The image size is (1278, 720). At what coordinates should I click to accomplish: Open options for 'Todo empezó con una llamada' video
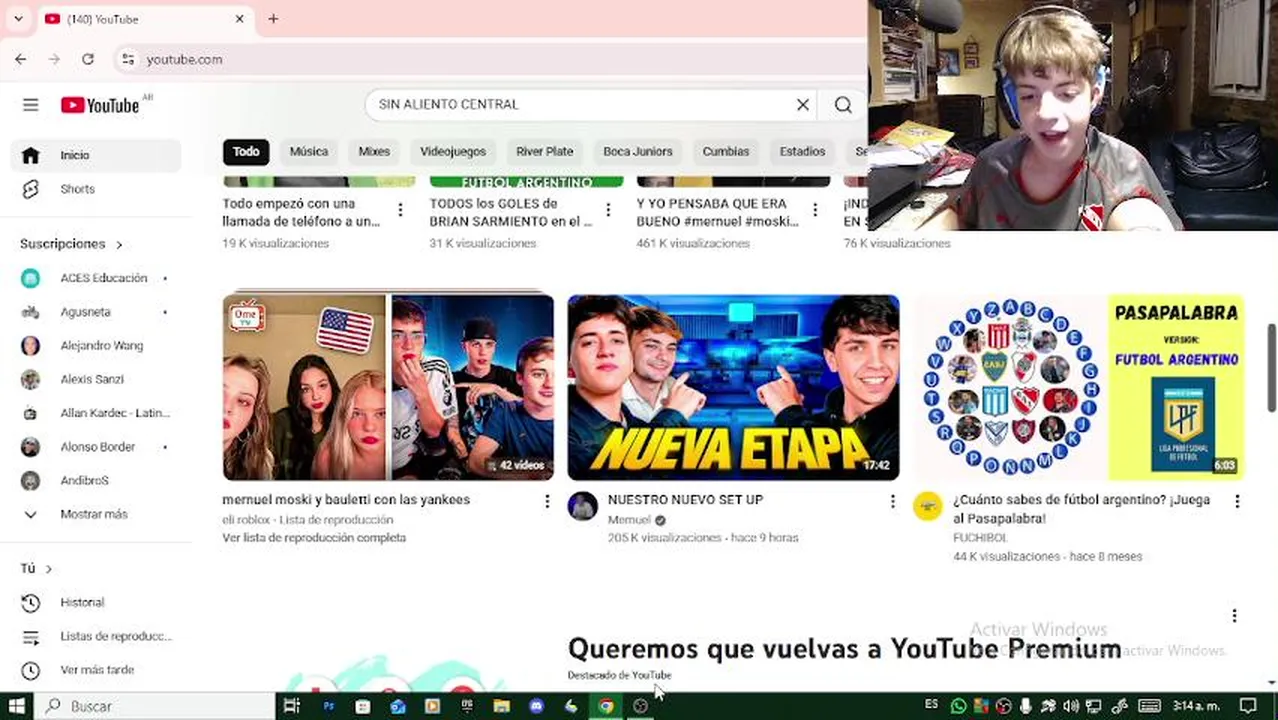coord(400,210)
